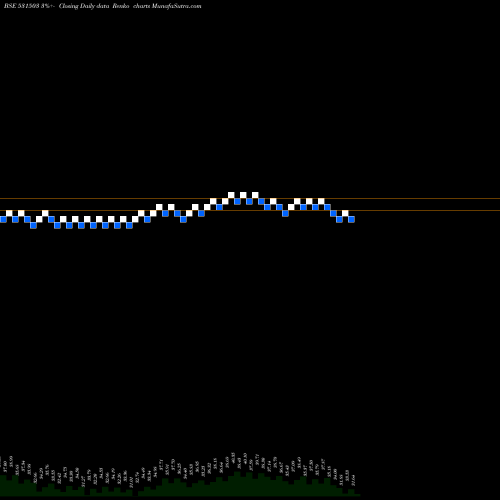The height and width of the screenshot is (500, 500).
Task: Click the "BSE 531593" symbol text in header
Action: coord(22,6)
